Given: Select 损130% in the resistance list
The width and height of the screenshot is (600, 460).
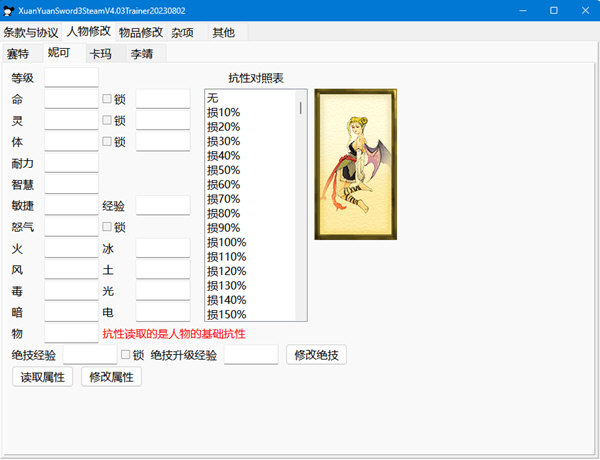Looking at the screenshot, I should tap(250, 285).
